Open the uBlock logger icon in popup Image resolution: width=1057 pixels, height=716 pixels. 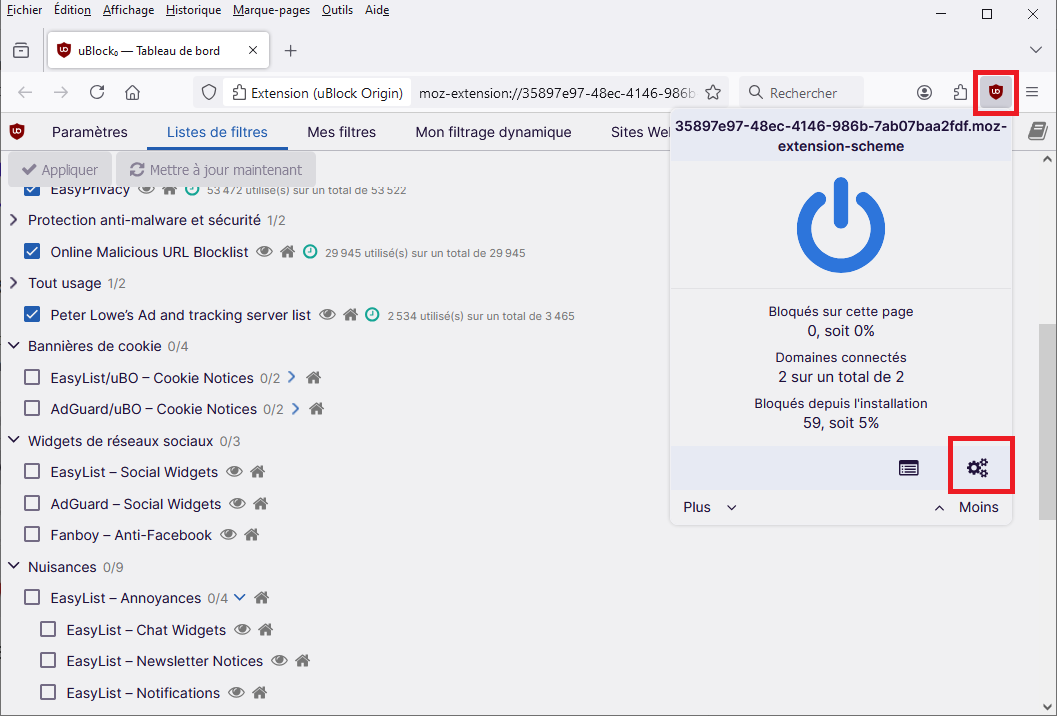[908, 467]
